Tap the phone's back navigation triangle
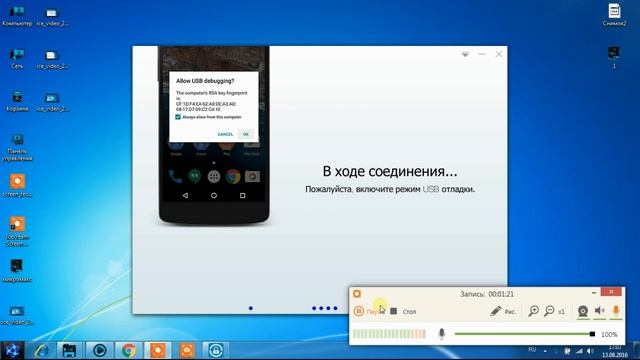Screen dimensions: 640x360 click(x=185, y=196)
